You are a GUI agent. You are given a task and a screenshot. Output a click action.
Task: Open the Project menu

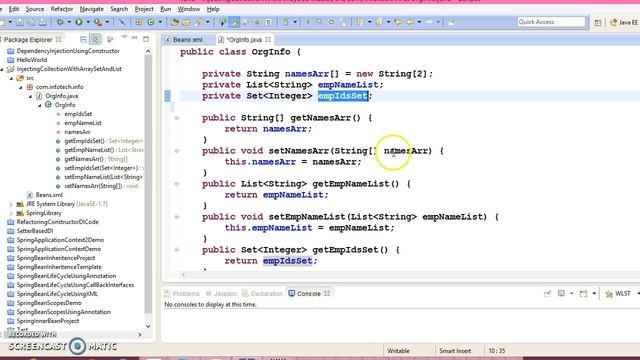(x=144, y=9)
